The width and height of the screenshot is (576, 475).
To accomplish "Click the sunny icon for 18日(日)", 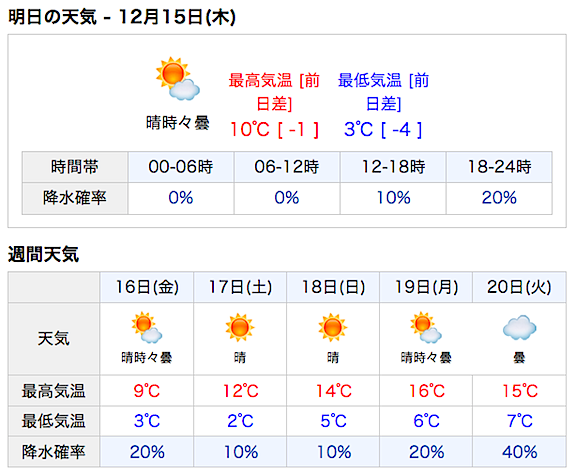I will click(333, 327).
